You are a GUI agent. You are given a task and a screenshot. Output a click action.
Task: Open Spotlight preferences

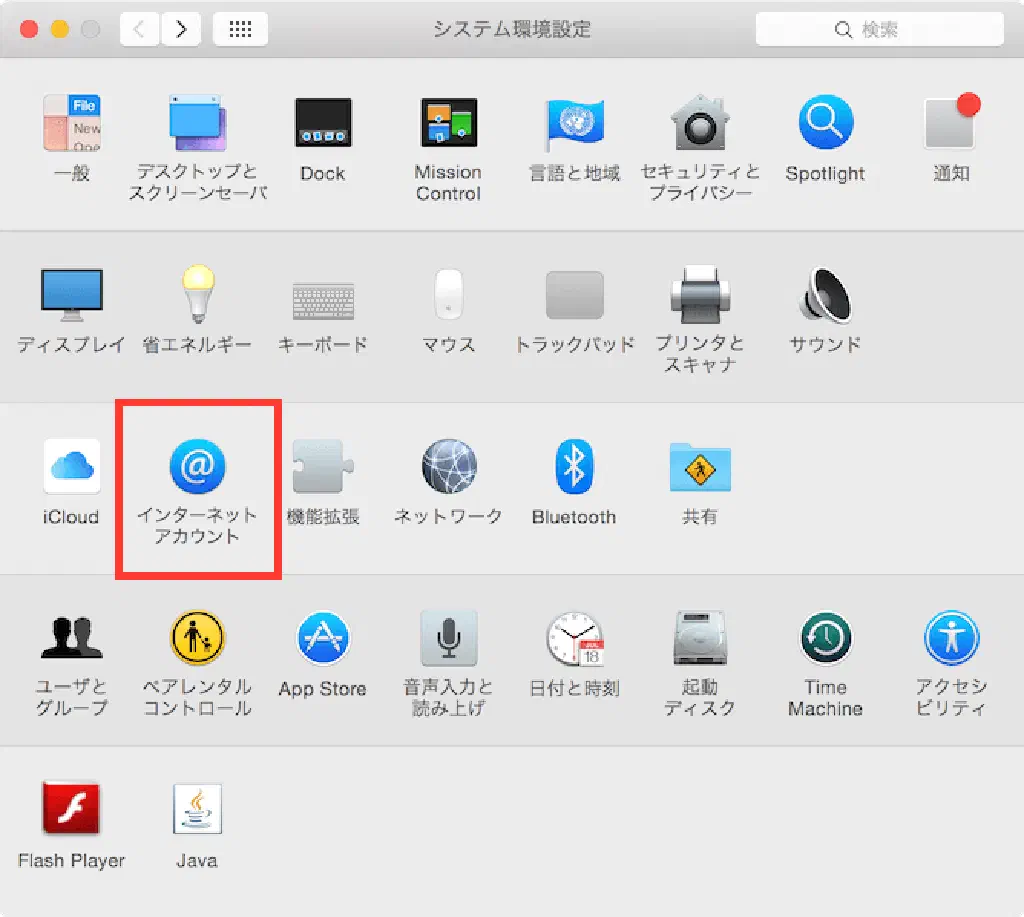pos(825,124)
